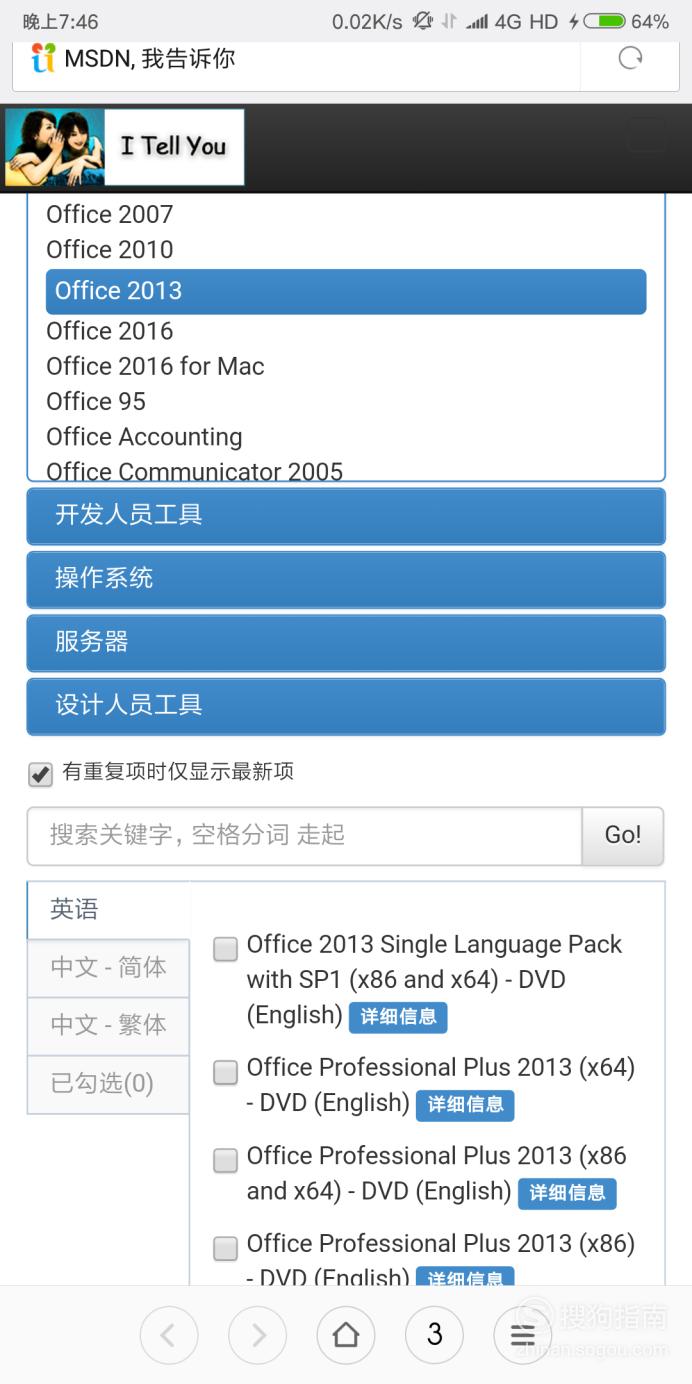Go to the browser home icon

pos(346,1335)
